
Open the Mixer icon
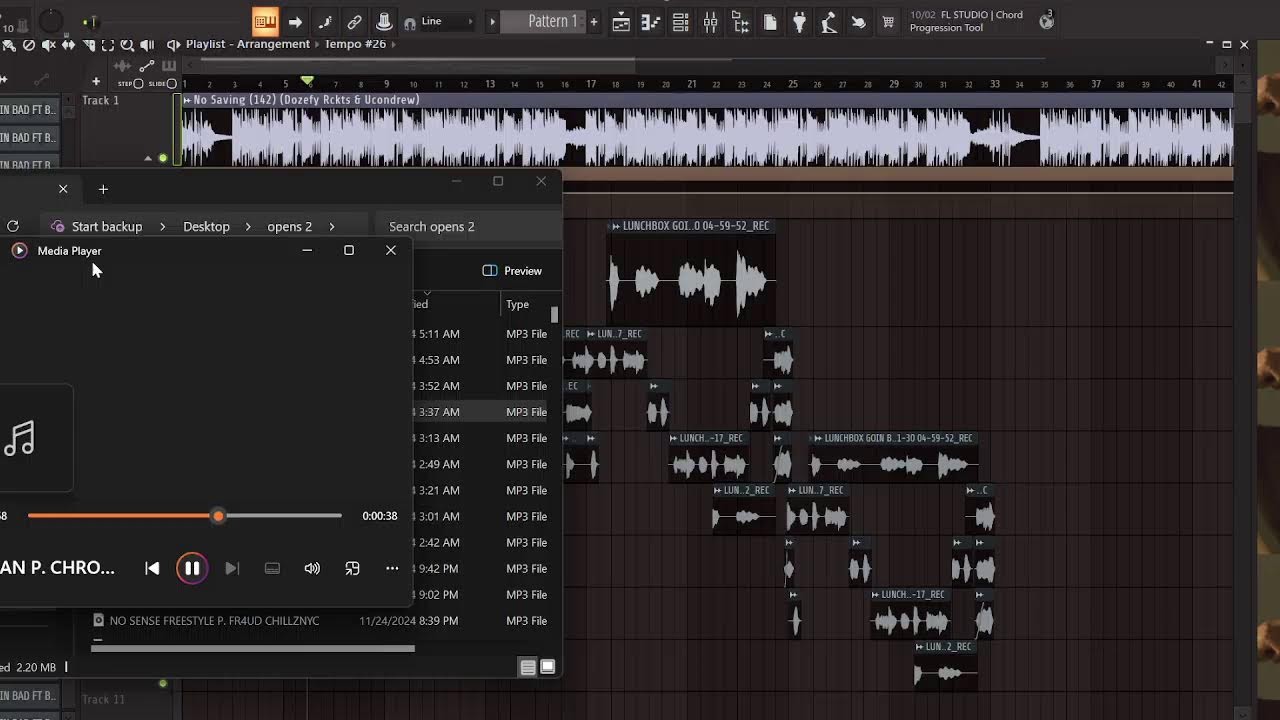[x=711, y=21]
